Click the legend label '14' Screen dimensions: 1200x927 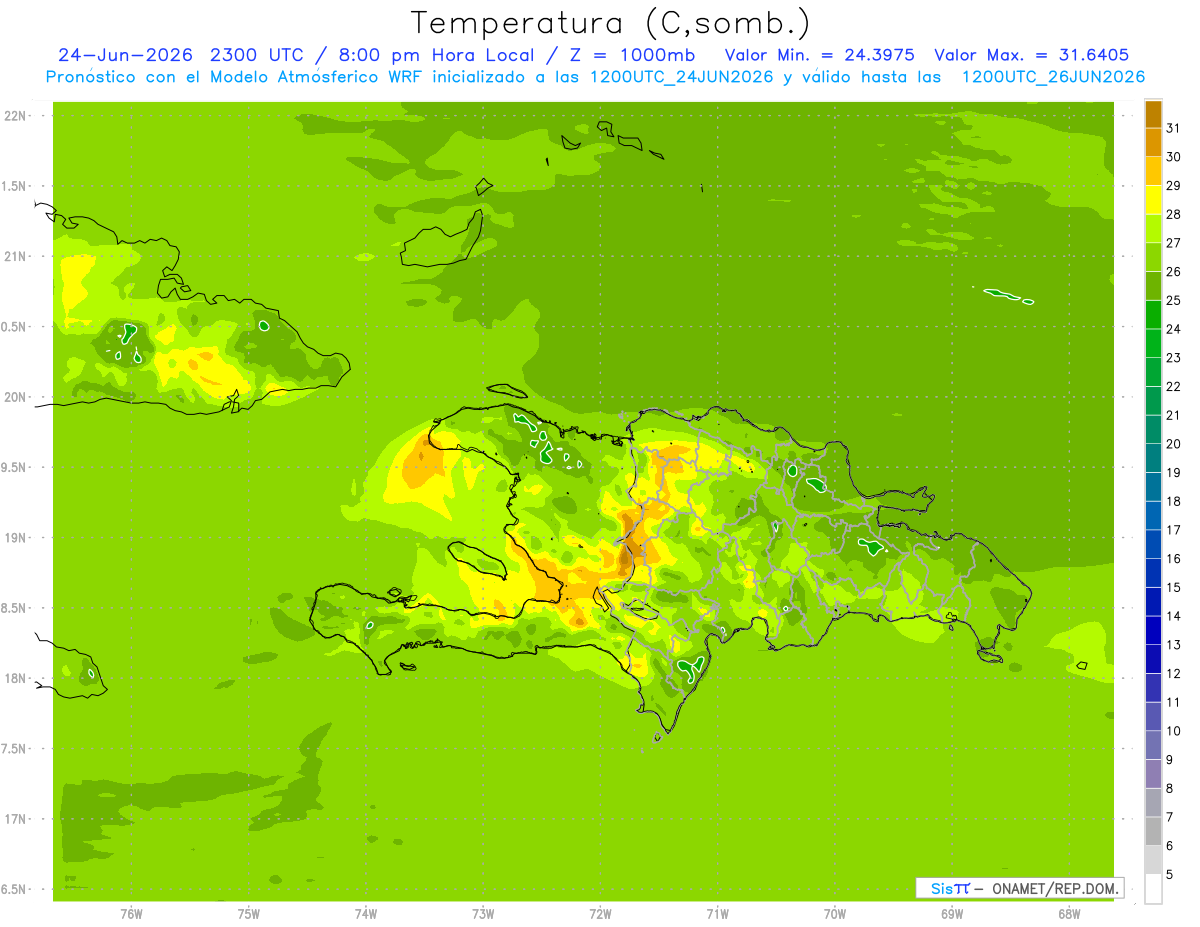pos(1174,616)
